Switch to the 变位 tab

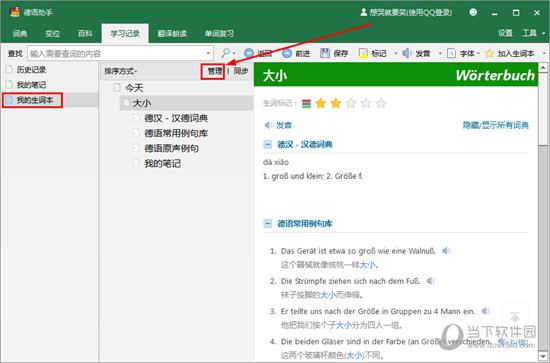53,34
